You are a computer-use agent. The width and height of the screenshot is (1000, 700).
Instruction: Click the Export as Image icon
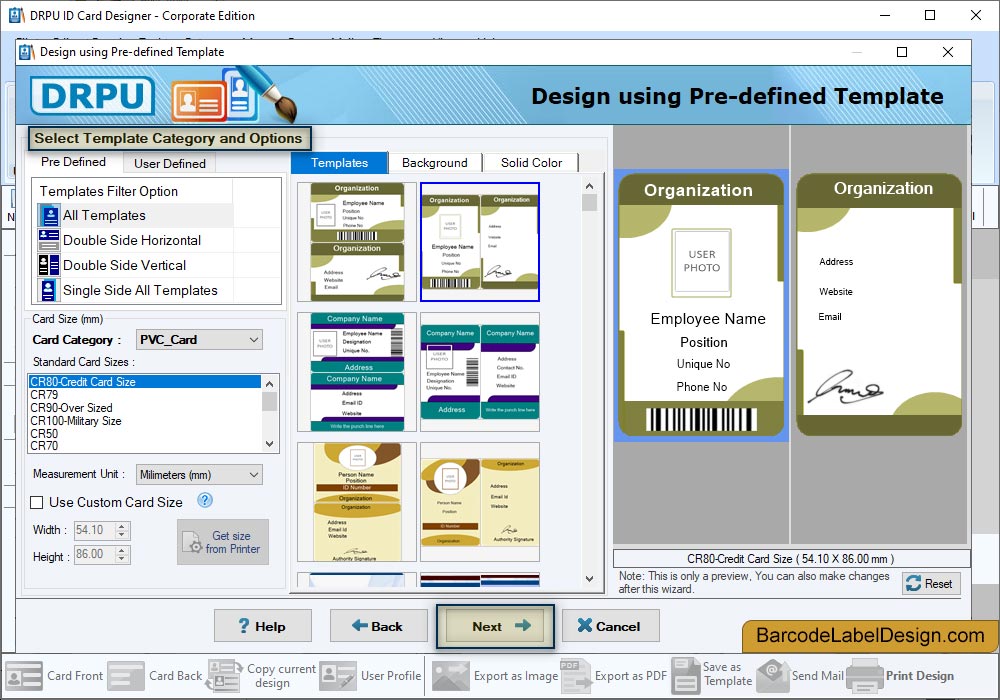click(x=450, y=676)
